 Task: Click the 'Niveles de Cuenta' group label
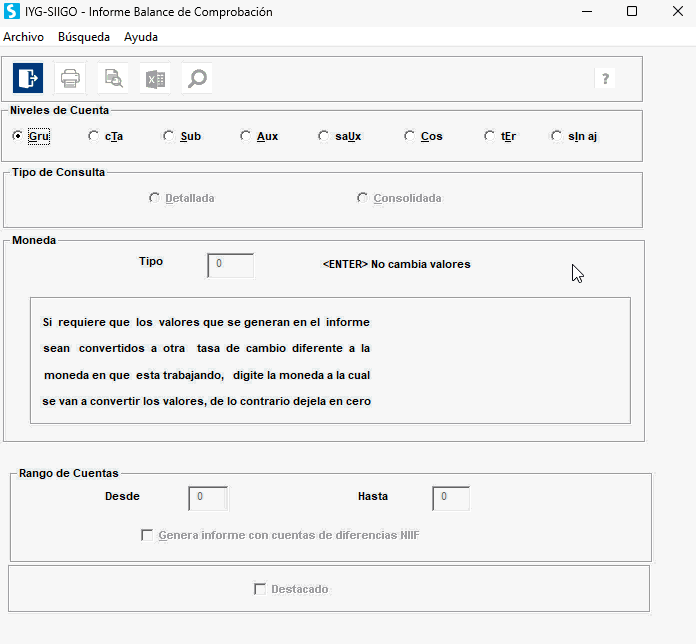[x=59, y=110]
